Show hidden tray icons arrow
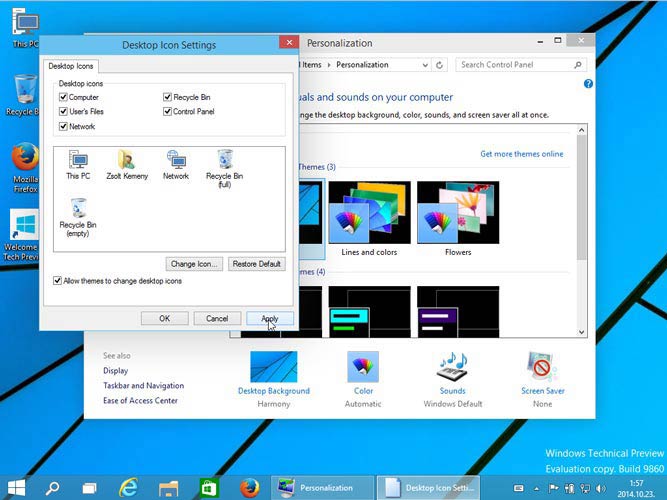 536,489
